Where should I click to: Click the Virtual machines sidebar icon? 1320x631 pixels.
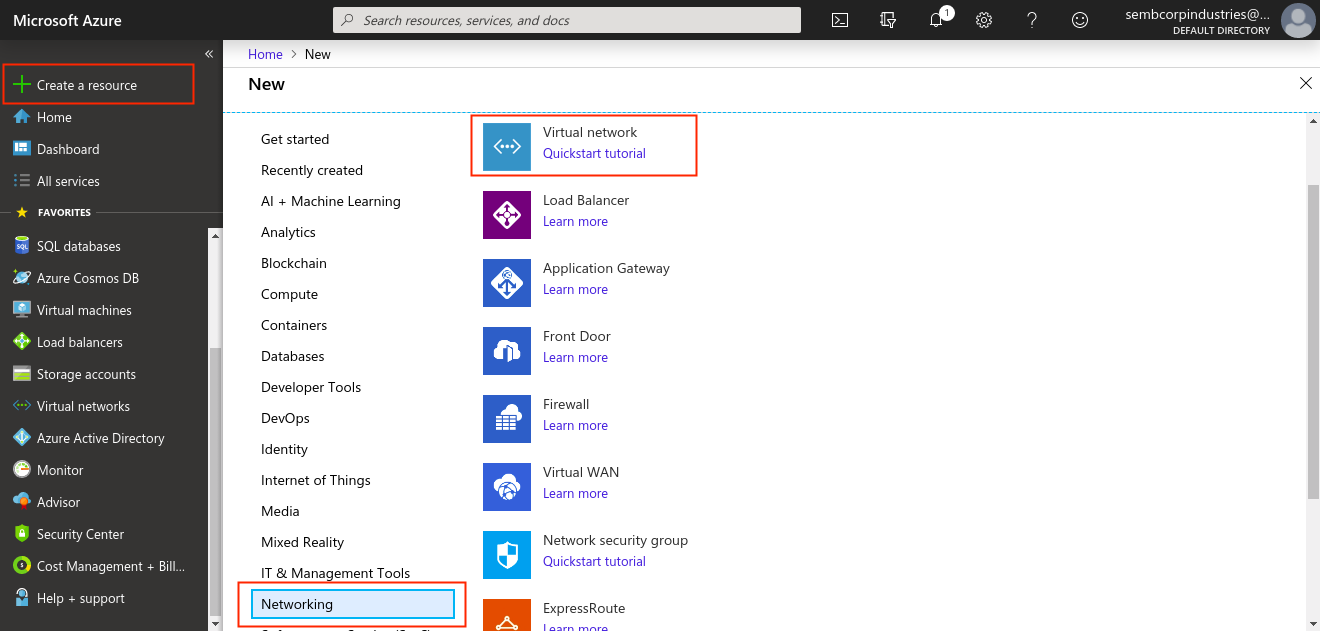point(22,310)
